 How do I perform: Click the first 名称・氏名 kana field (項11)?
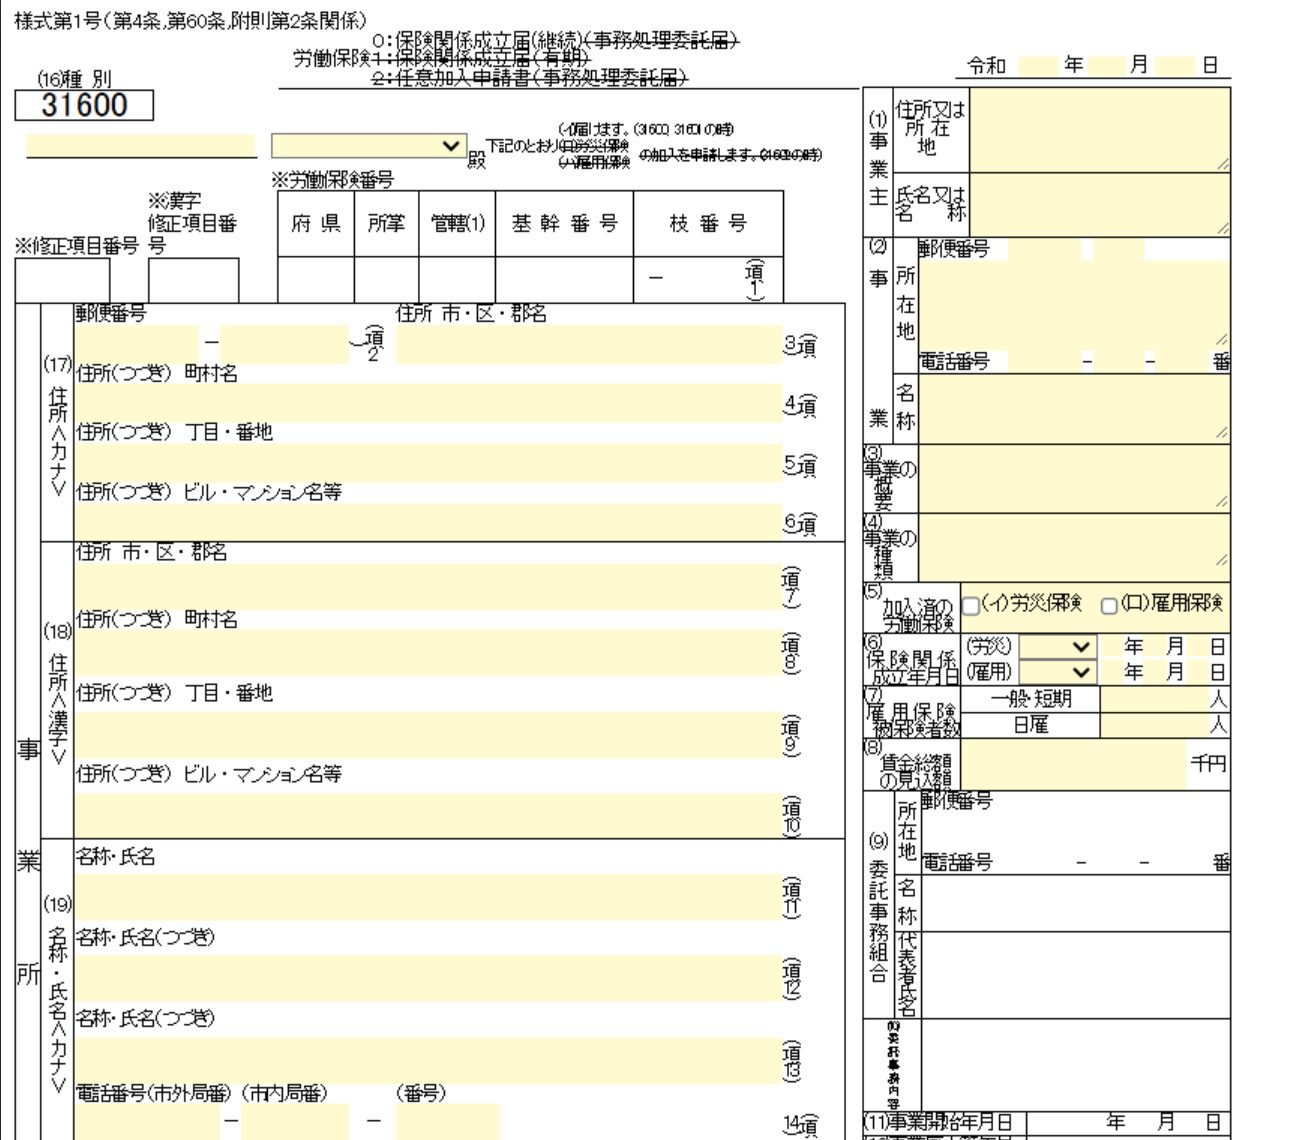[427, 896]
